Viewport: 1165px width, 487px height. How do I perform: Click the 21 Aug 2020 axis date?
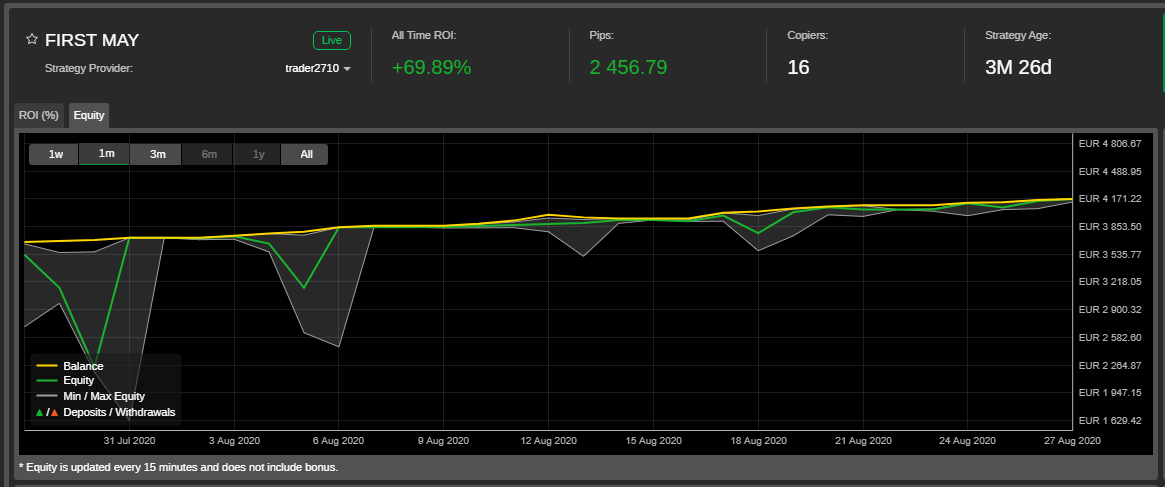[x=863, y=441]
